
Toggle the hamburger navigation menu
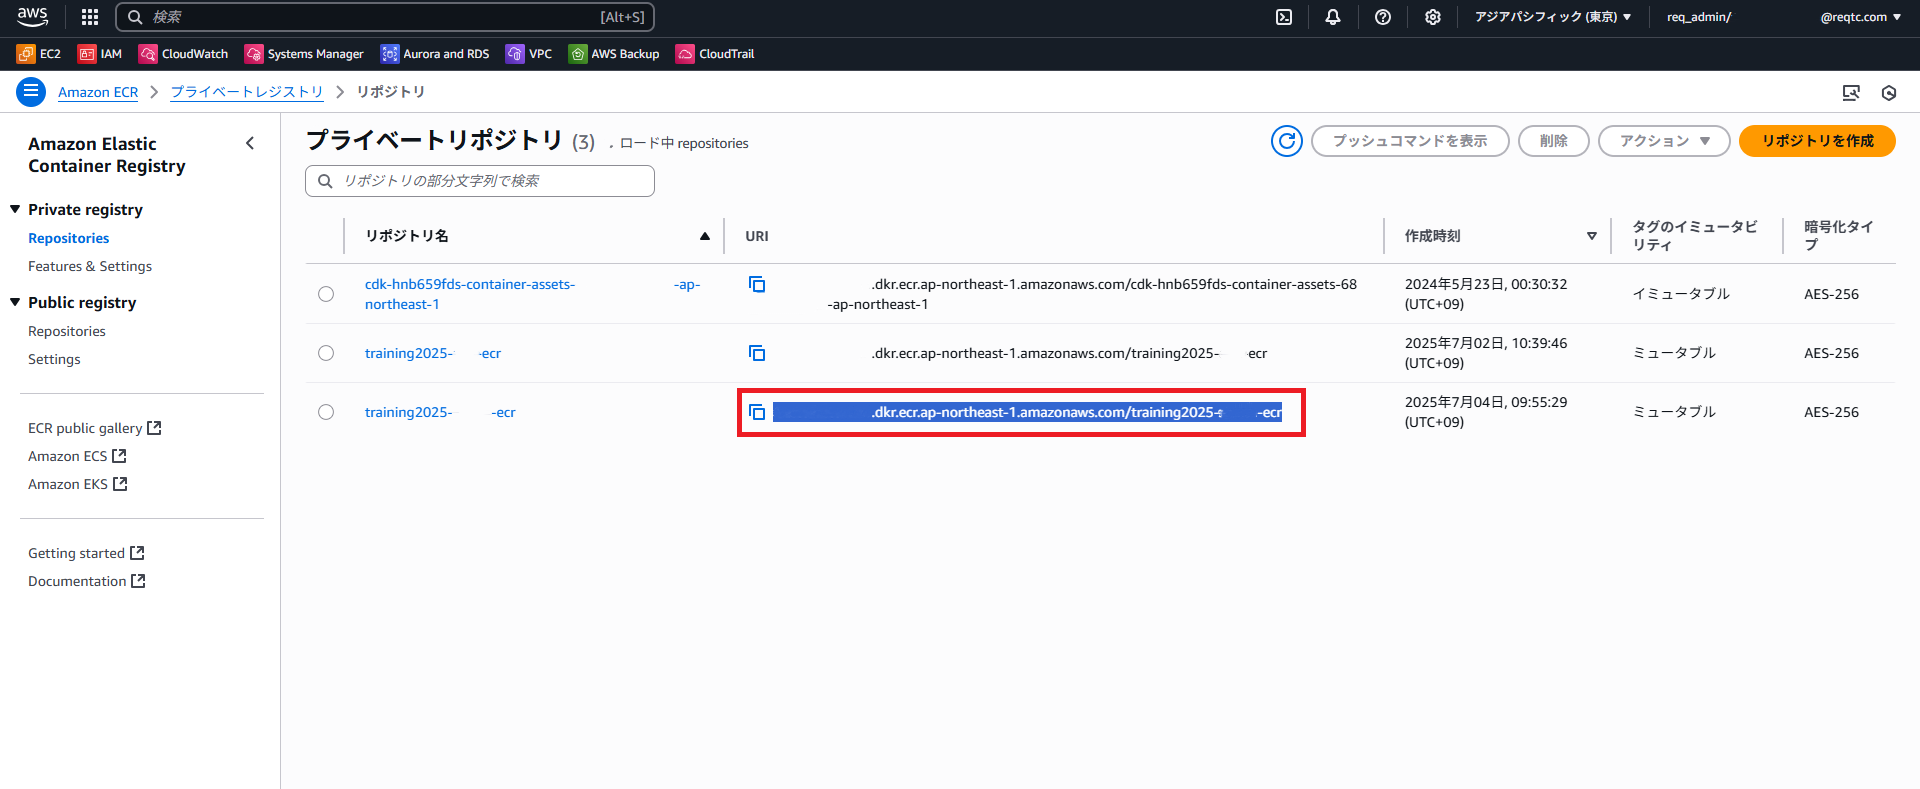pyautogui.click(x=31, y=92)
